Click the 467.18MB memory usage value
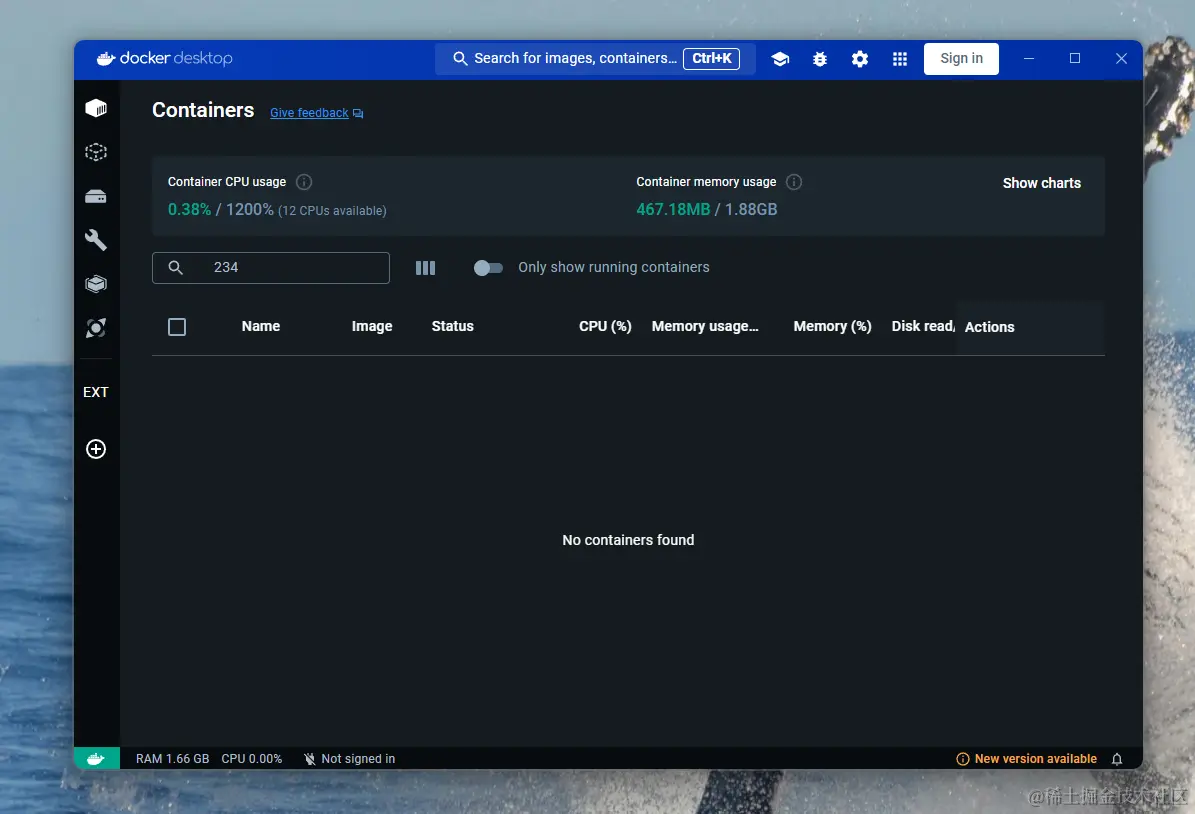The width and height of the screenshot is (1195, 814). point(673,210)
